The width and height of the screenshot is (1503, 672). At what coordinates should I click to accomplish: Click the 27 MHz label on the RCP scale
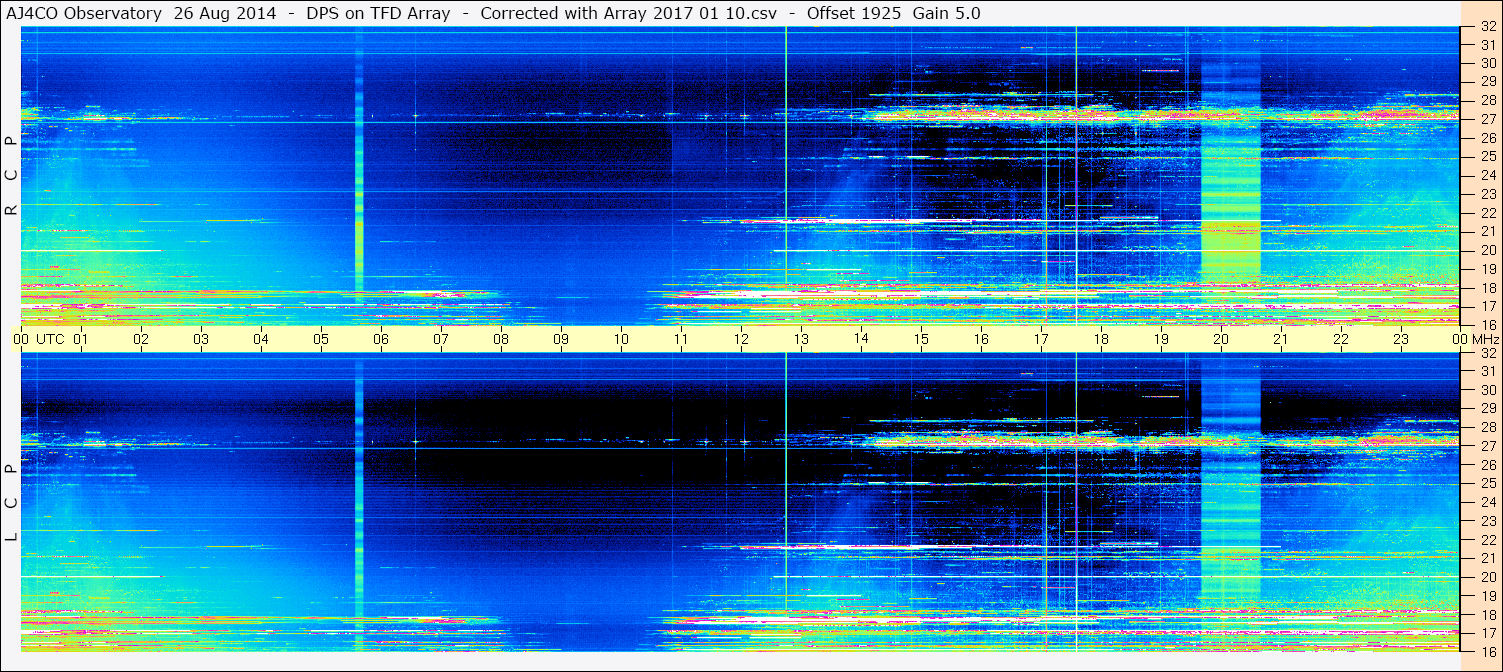tap(1487, 119)
